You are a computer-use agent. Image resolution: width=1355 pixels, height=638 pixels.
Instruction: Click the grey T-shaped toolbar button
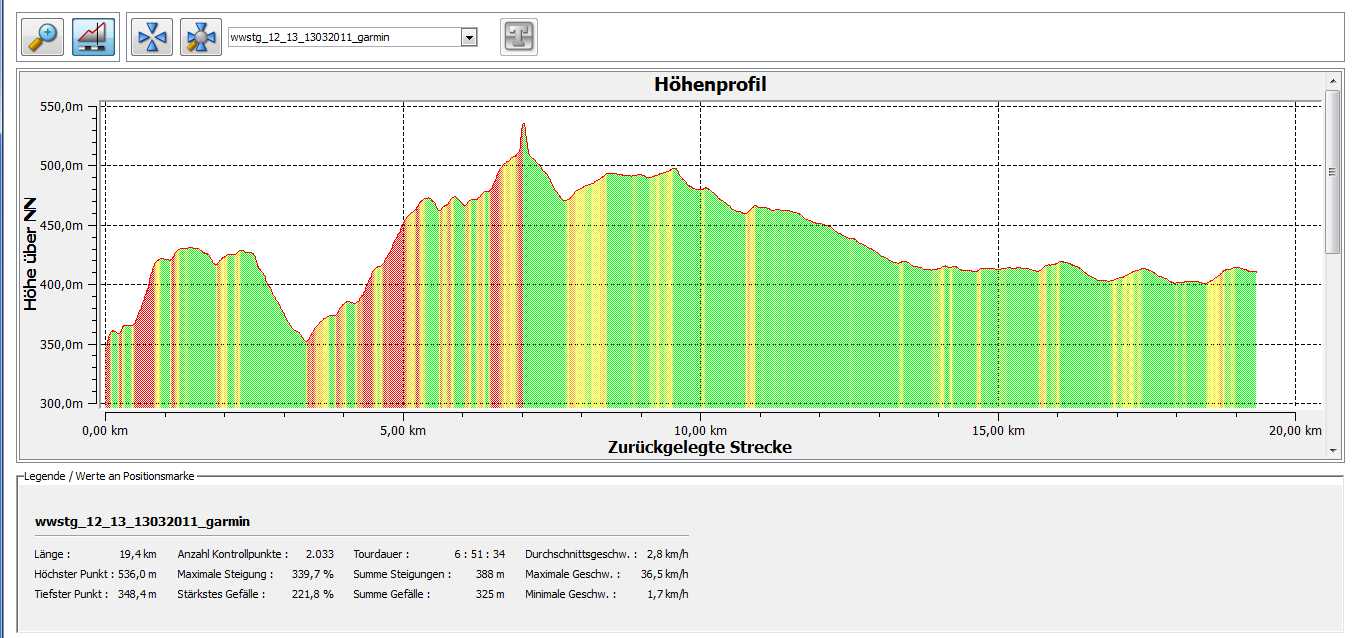click(x=518, y=37)
